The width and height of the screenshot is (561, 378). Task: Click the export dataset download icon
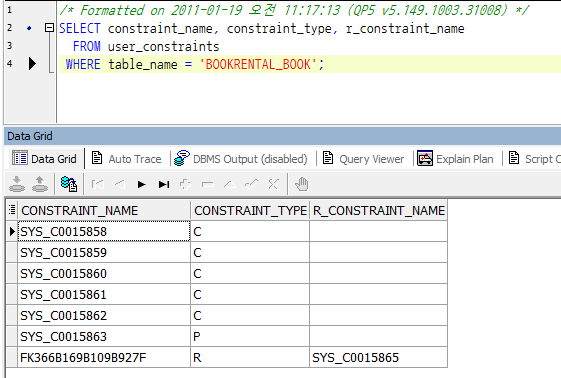point(17,184)
